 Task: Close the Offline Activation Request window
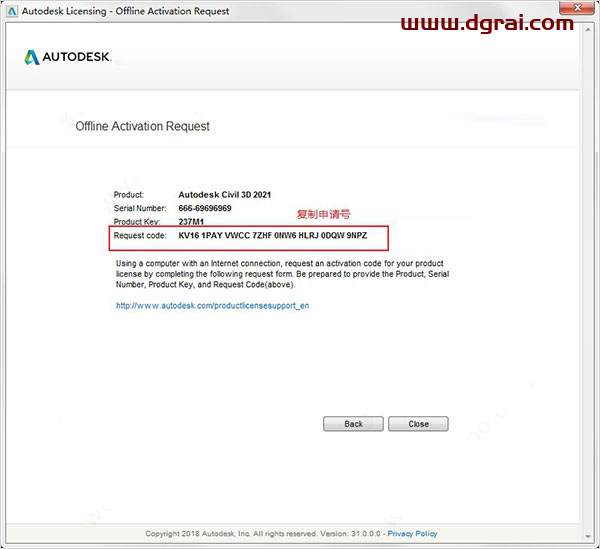(578, 8)
